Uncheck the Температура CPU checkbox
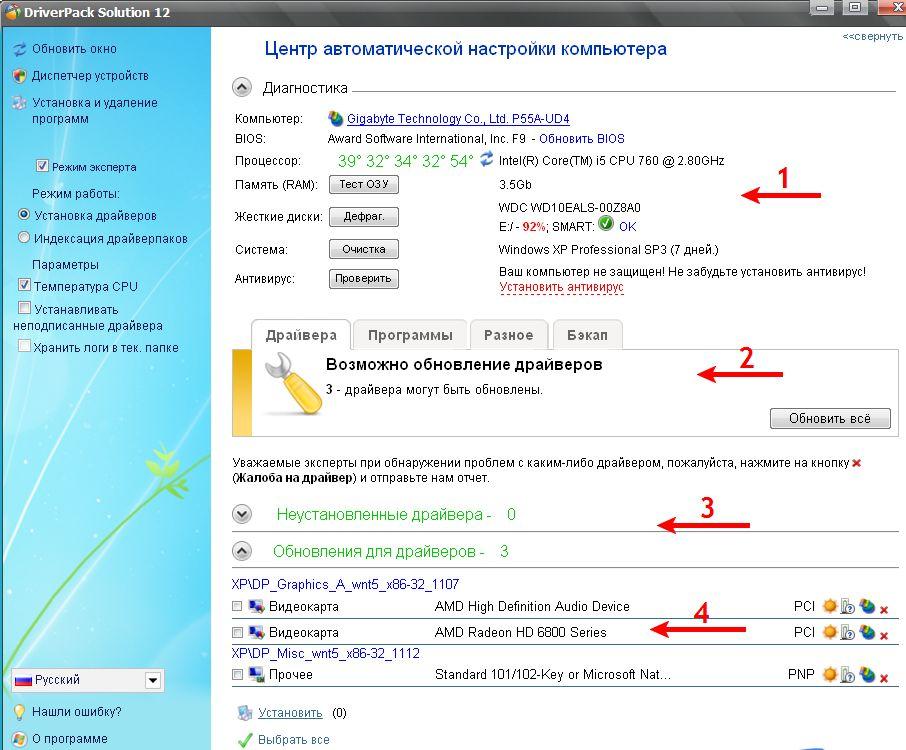The width and height of the screenshot is (906, 750). pyautogui.click(x=24, y=285)
